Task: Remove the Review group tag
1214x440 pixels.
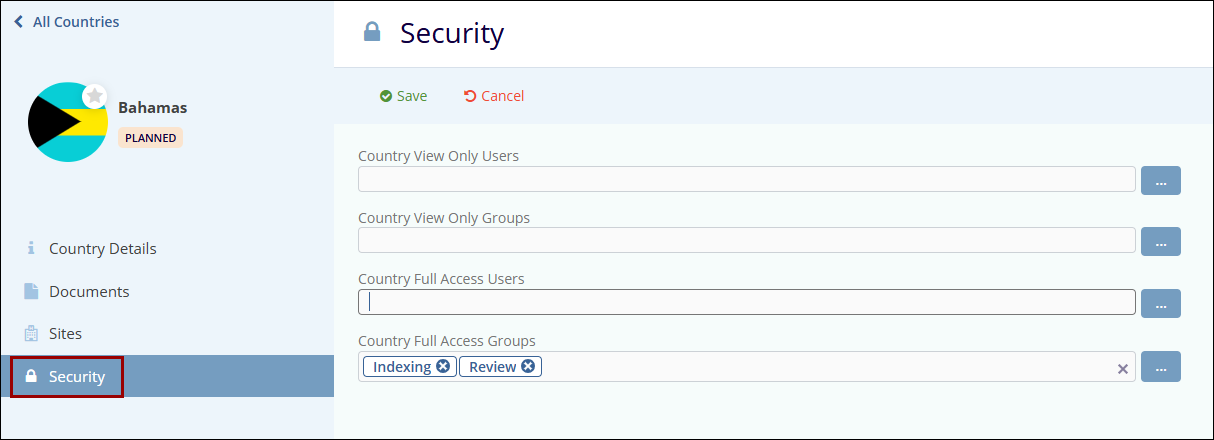Action: pyautogui.click(x=529, y=367)
